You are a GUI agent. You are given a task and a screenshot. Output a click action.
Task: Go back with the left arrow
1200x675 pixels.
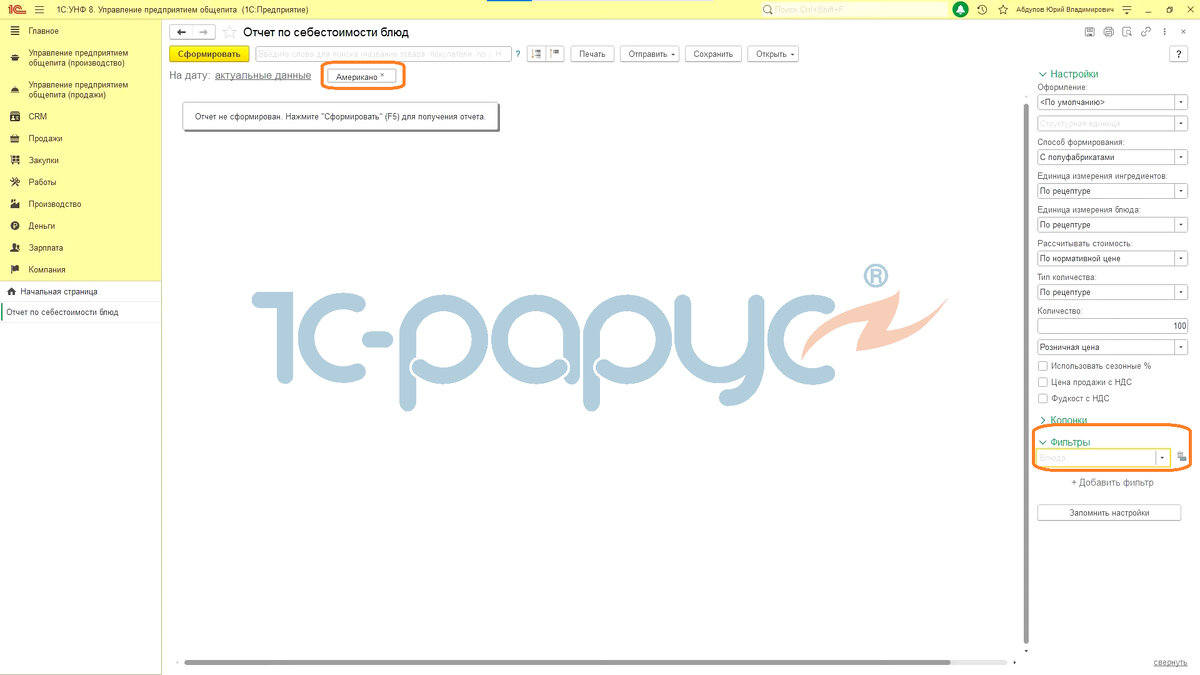[181, 32]
